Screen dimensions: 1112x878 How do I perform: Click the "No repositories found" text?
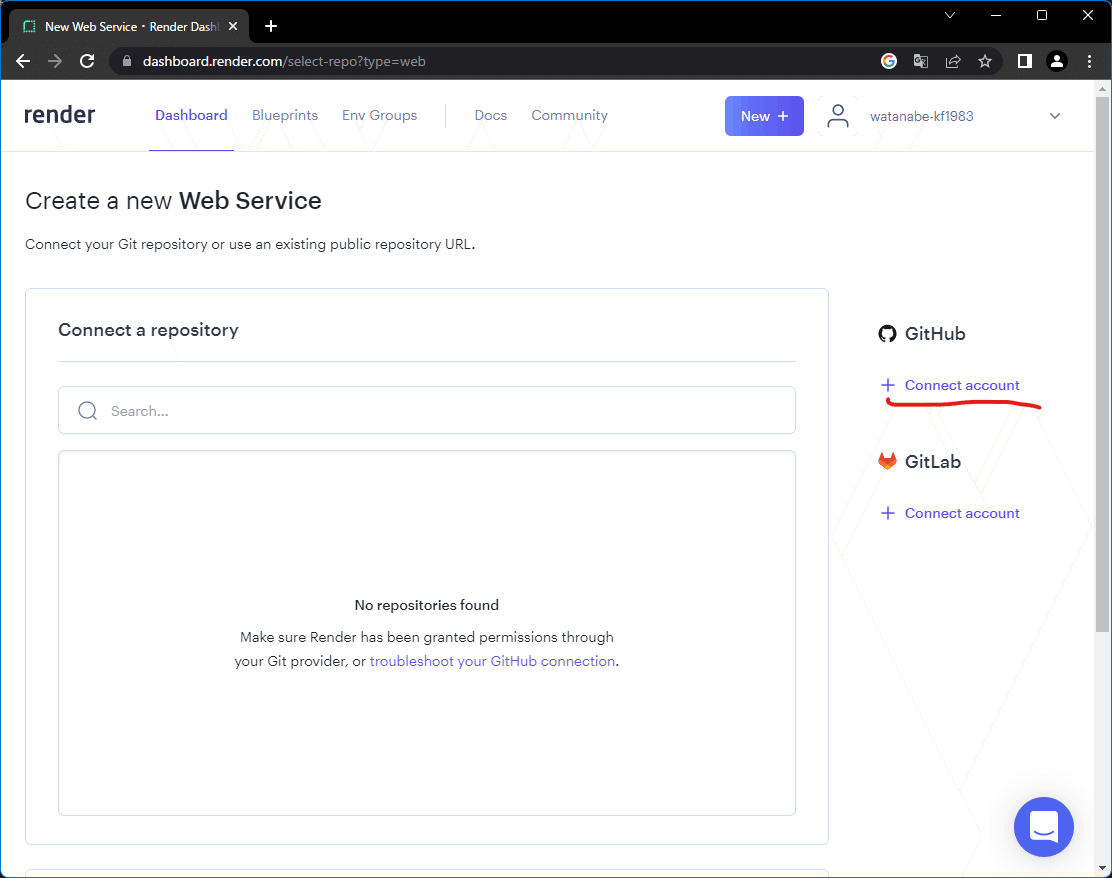click(427, 605)
